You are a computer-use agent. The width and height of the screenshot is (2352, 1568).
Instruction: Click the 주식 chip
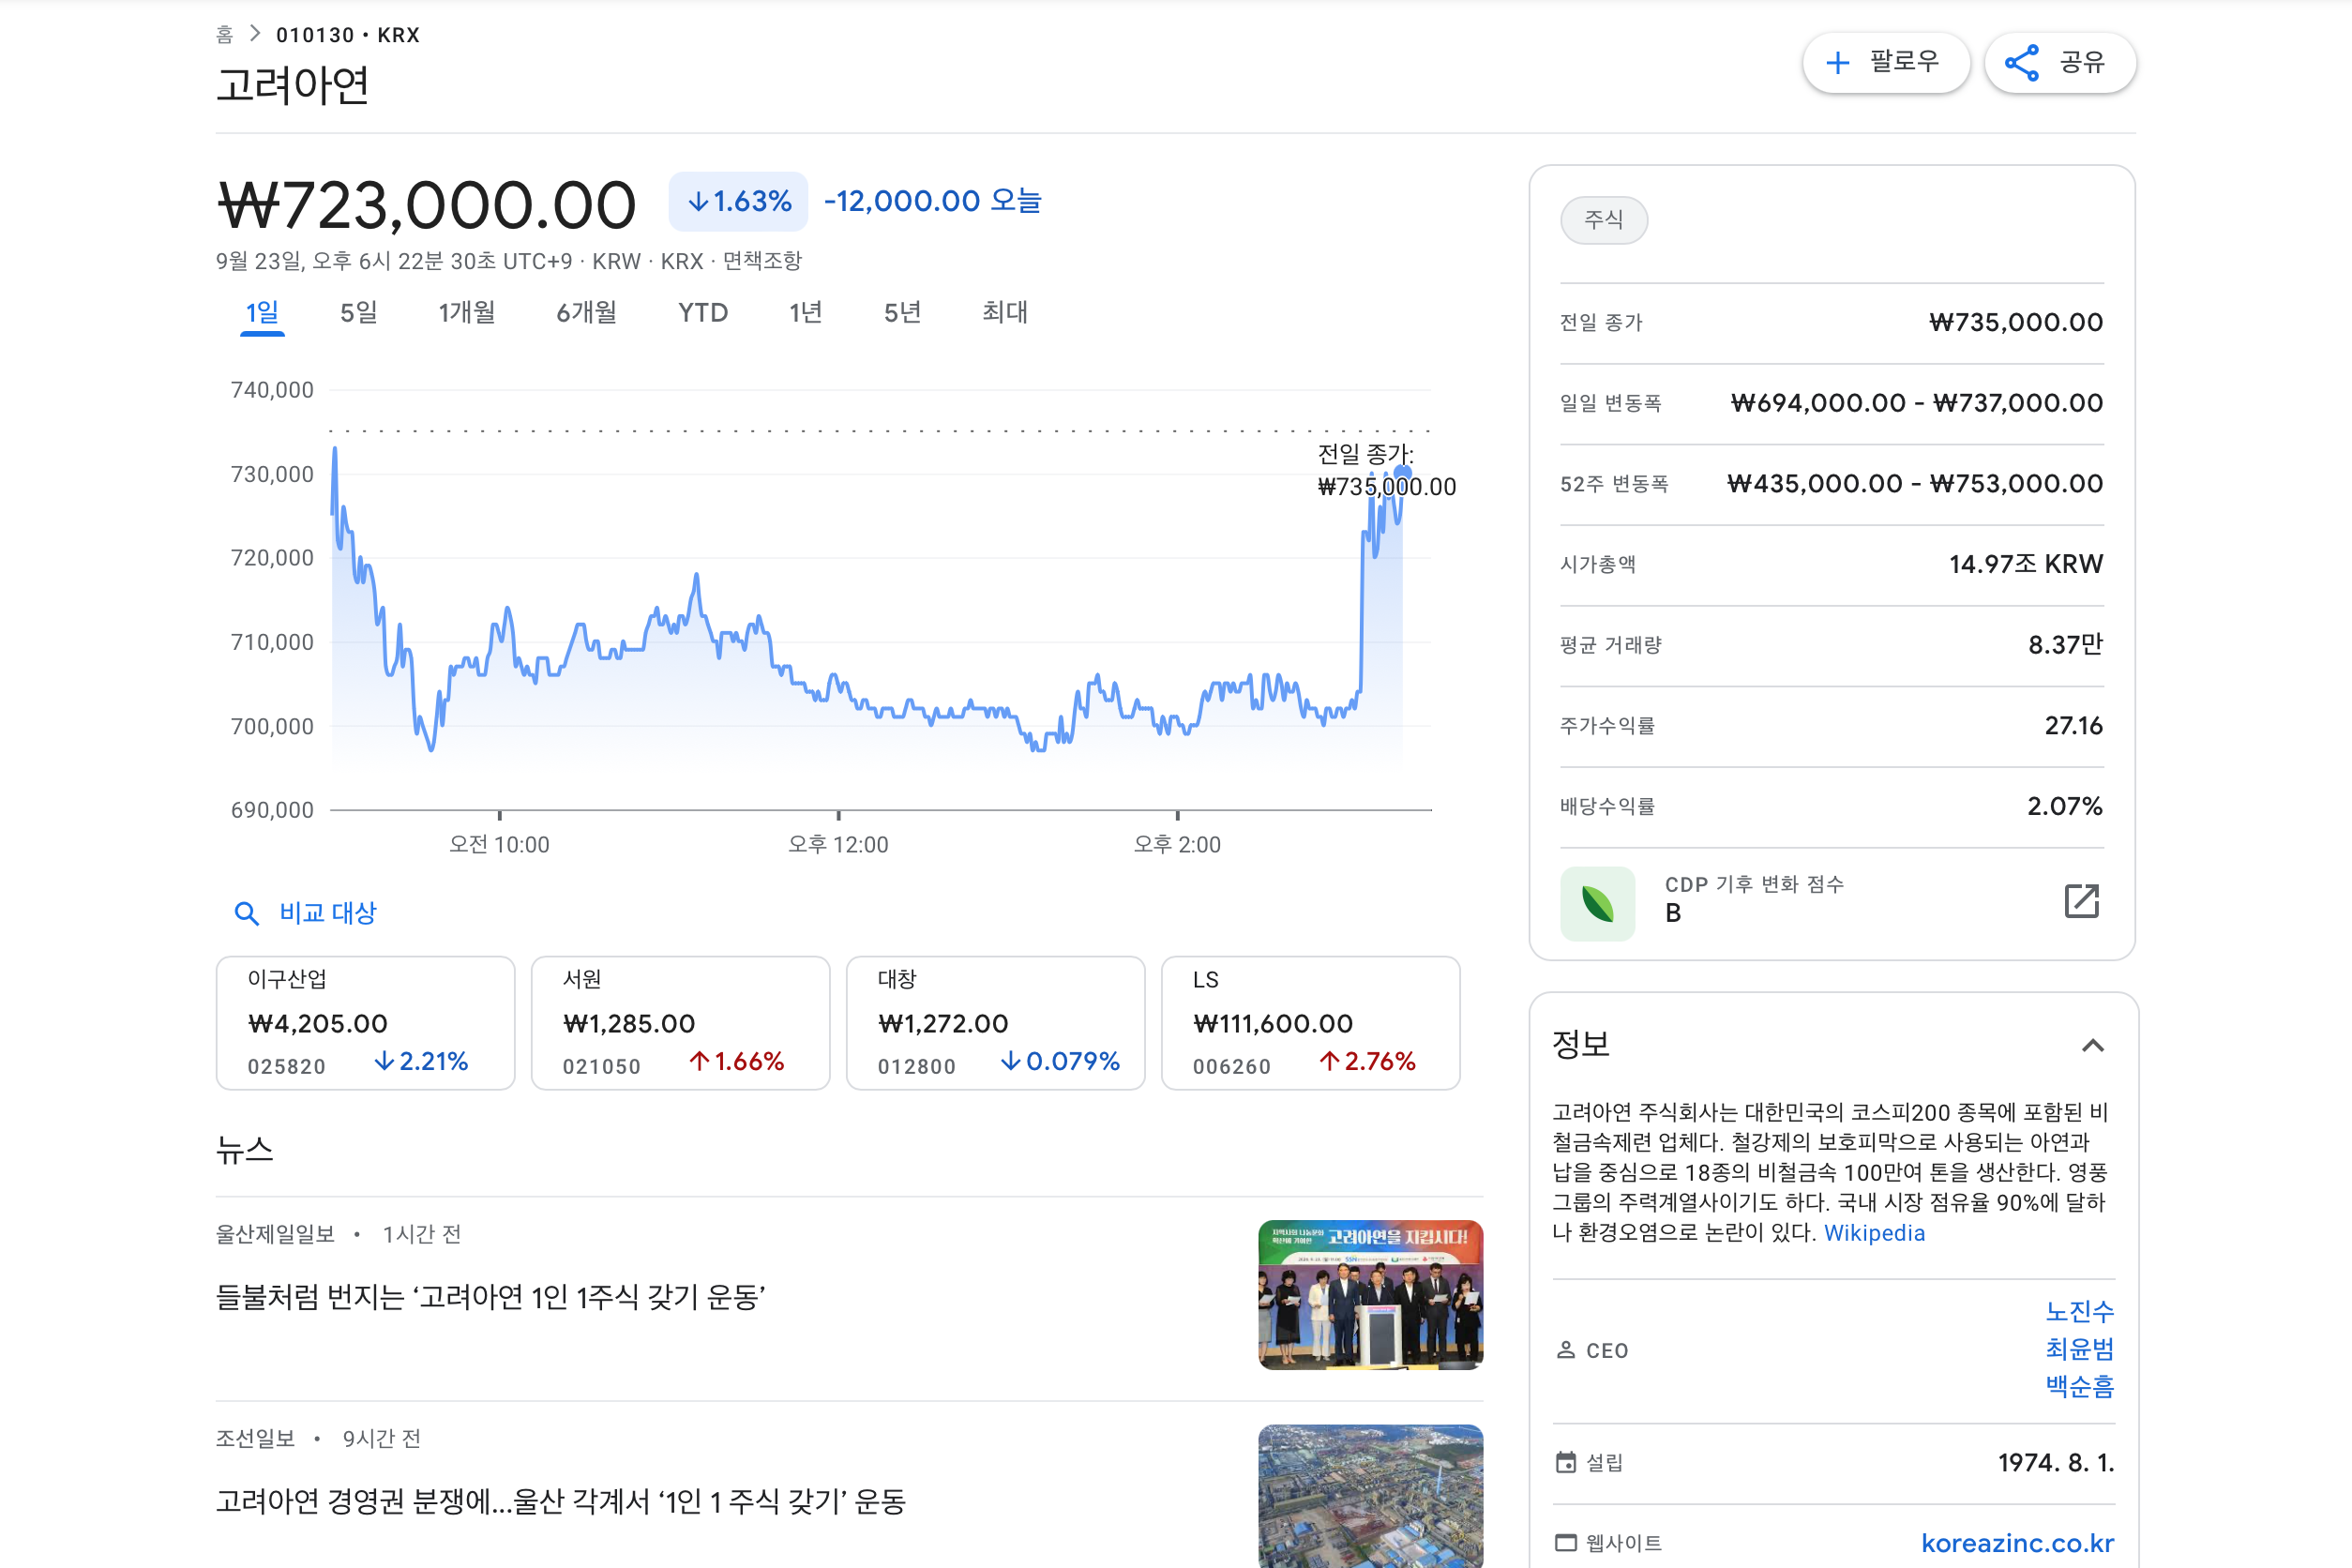pos(1604,219)
